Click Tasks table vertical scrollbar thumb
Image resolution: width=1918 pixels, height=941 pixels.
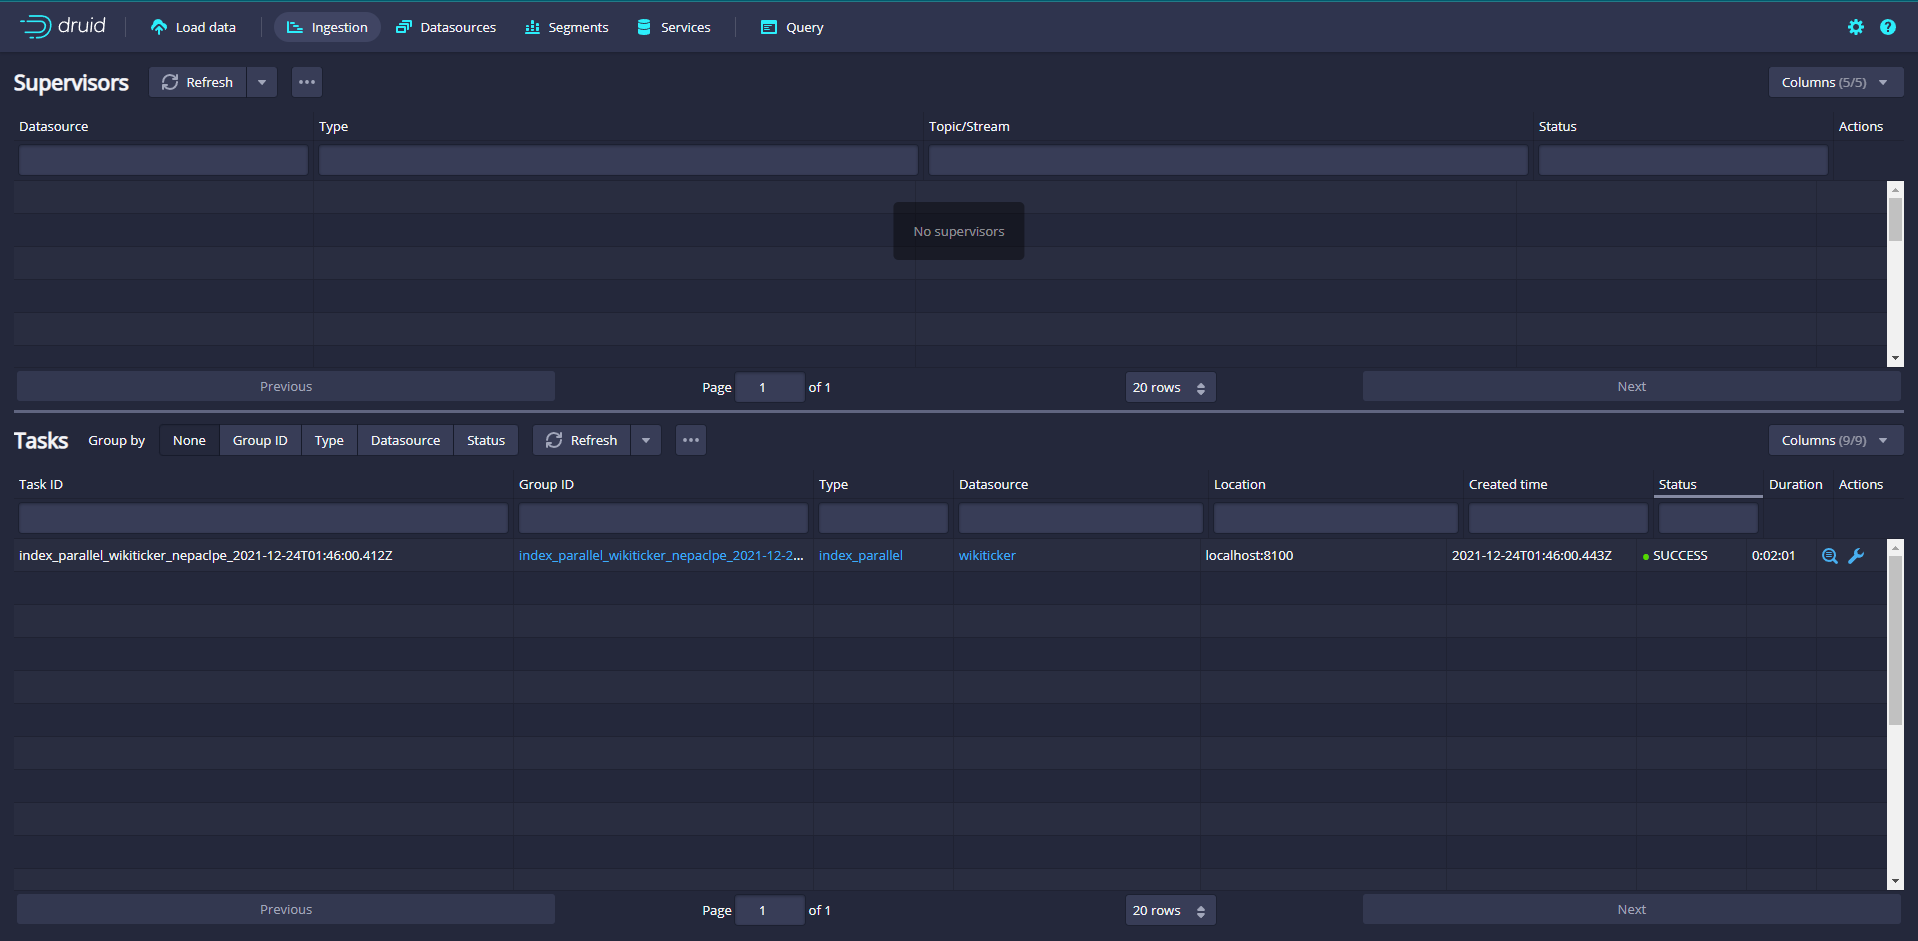coord(1895,640)
